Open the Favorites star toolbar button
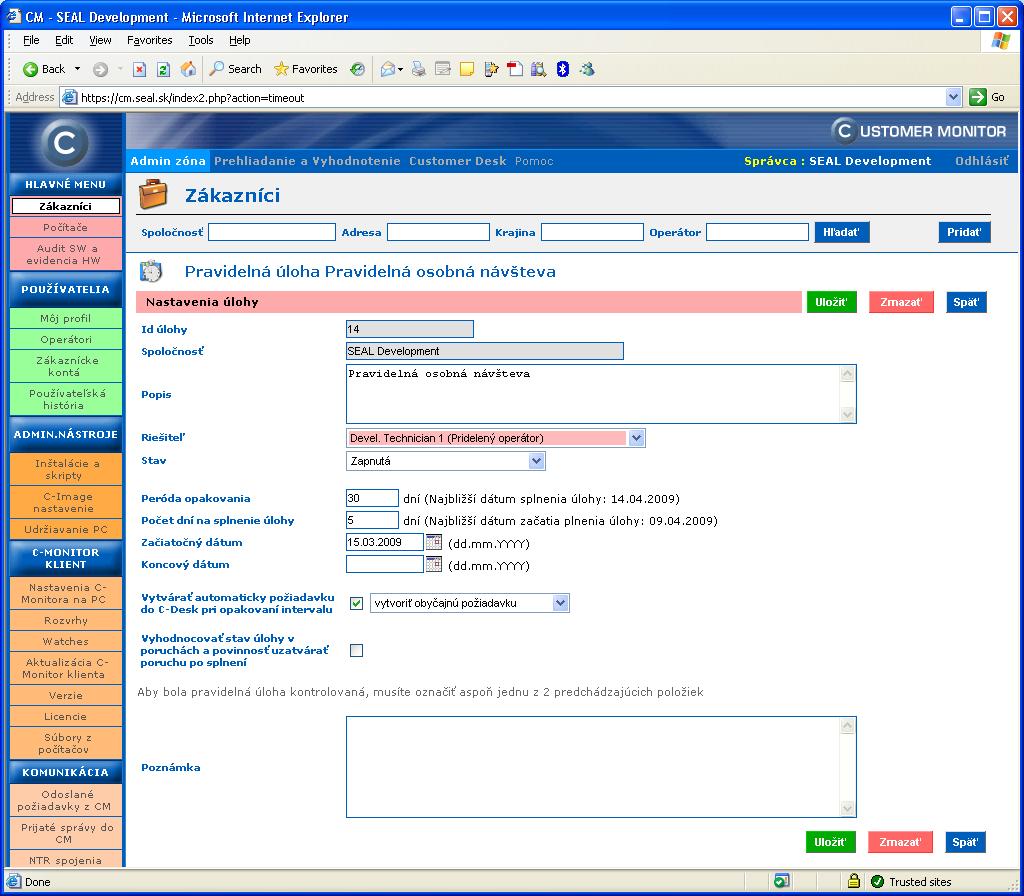Viewport: 1024px width, 896px height. click(306, 69)
